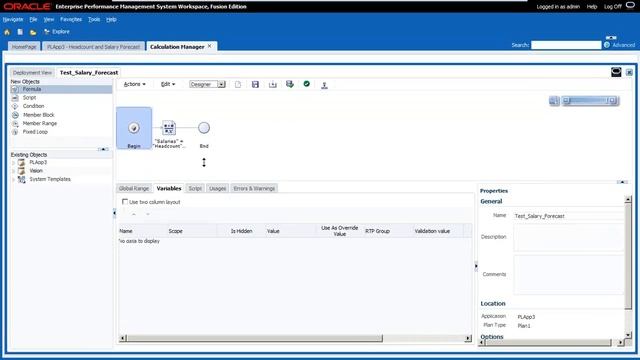Image resolution: width=640 pixels, height=360 pixels.
Task: Click the export icon at the toolbar end
Action: coord(324,85)
